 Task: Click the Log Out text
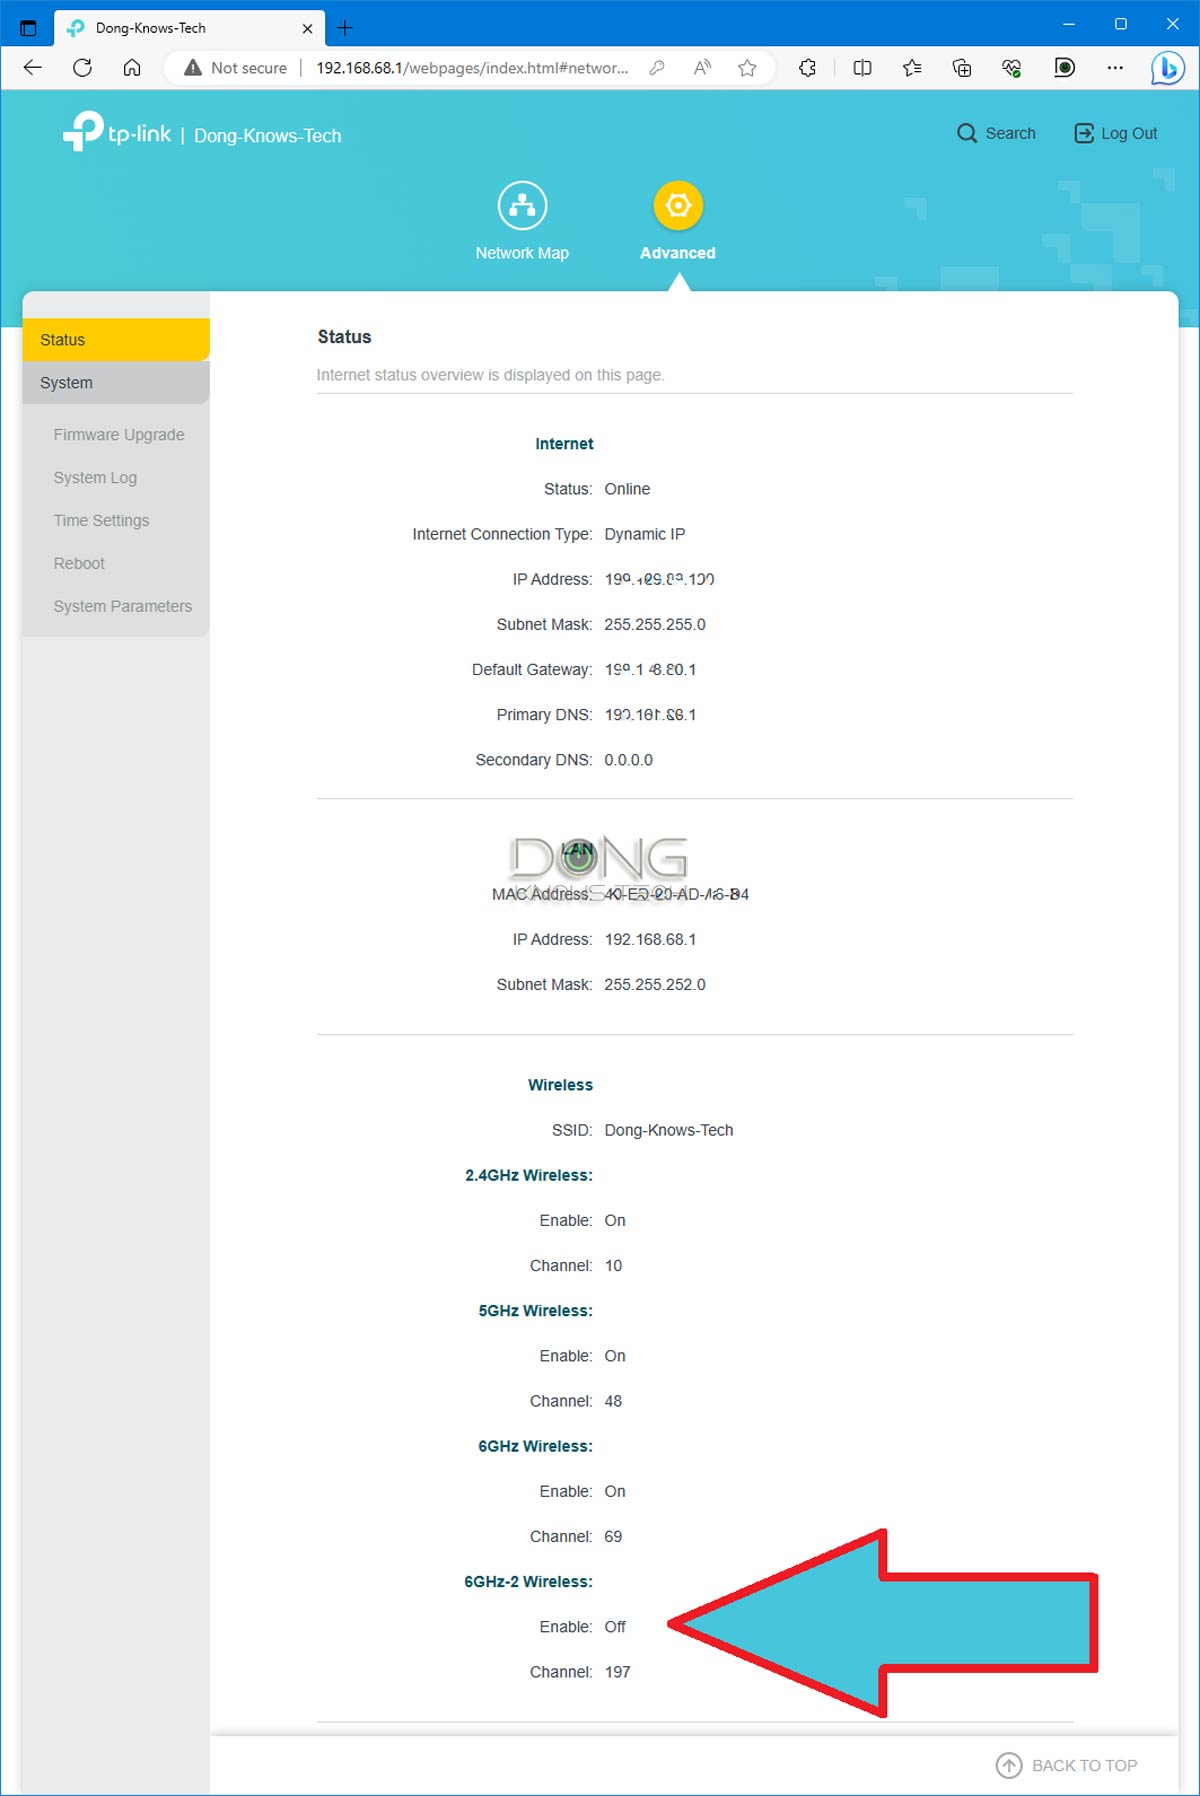point(1129,133)
